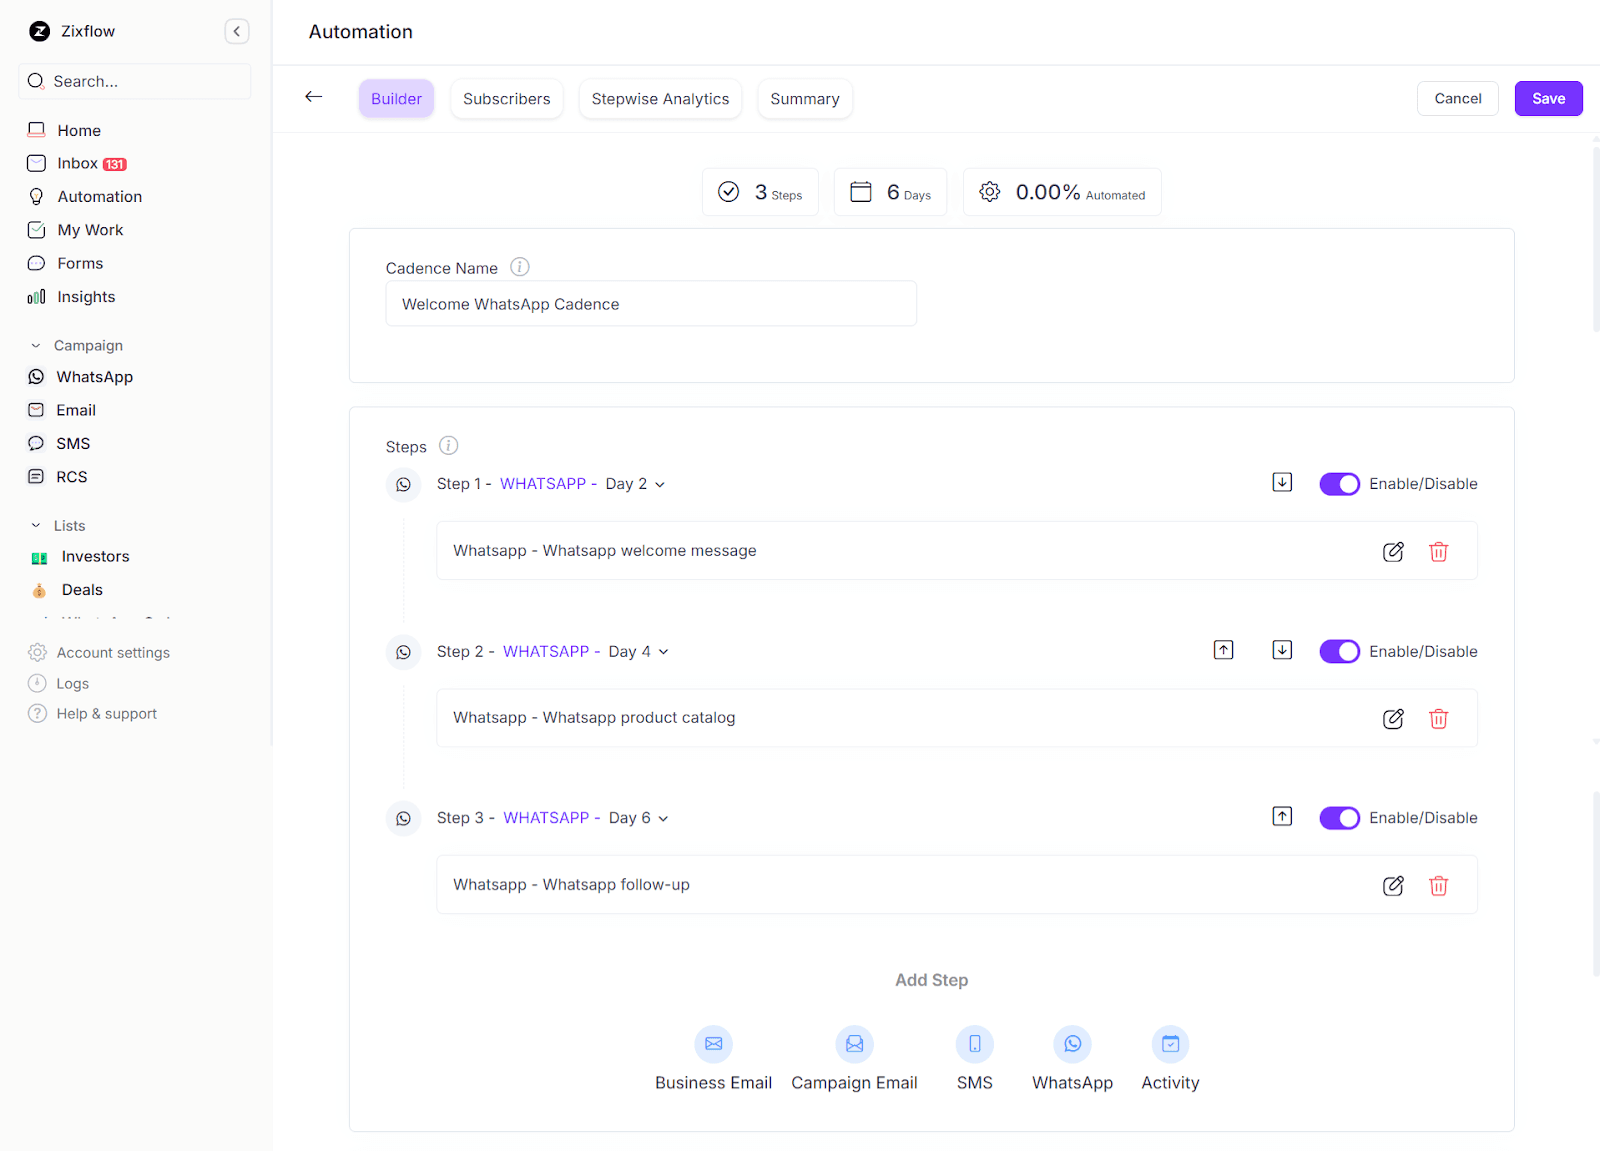Open the Day 2 dropdown for Step 1
The width and height of the screenshot is (1600, 1151).
coord(635,484)
